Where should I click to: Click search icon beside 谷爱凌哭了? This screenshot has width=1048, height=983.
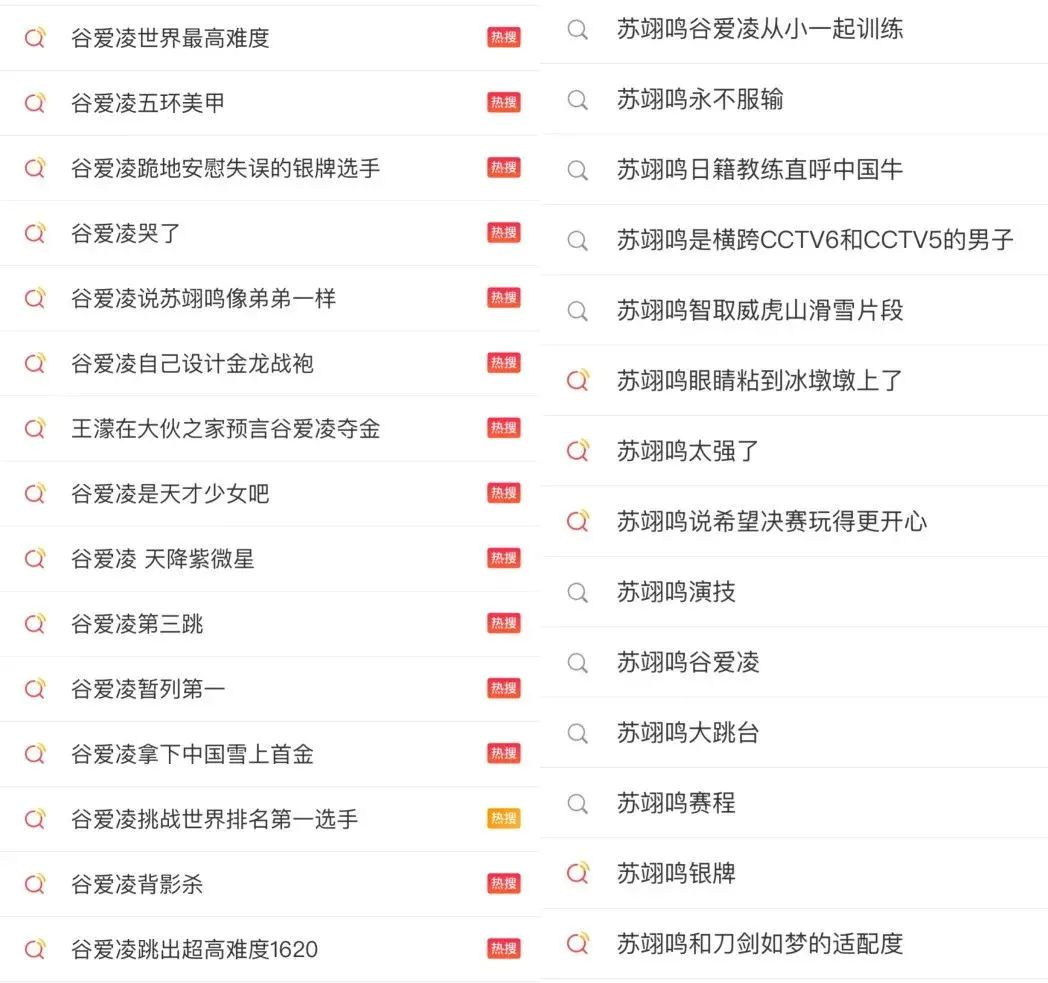click(x=35, y=233)
